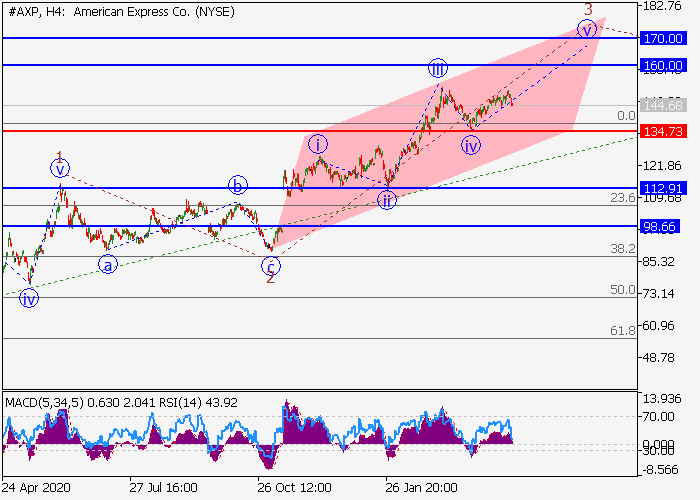700x500 pixels.
Task: Click the circled v label beneath red 3
Action: (587, 29)
